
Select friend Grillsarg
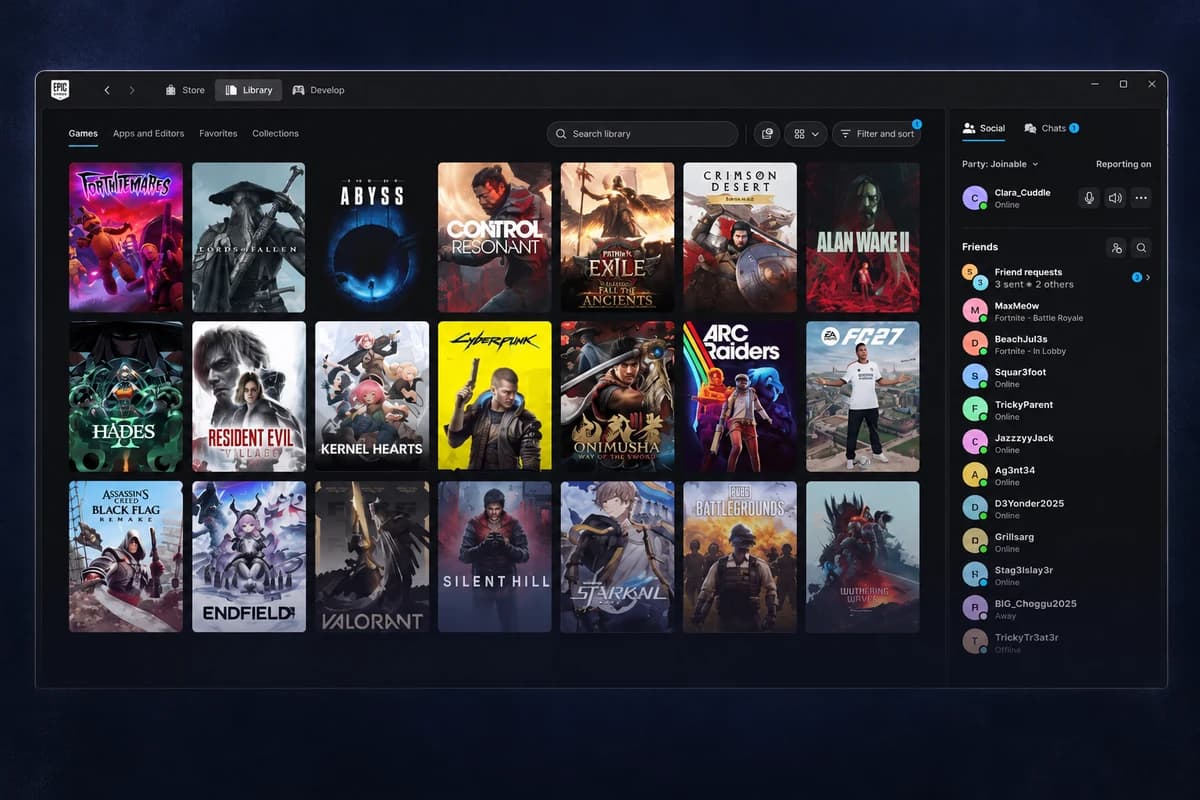(x=1056, y=542)
